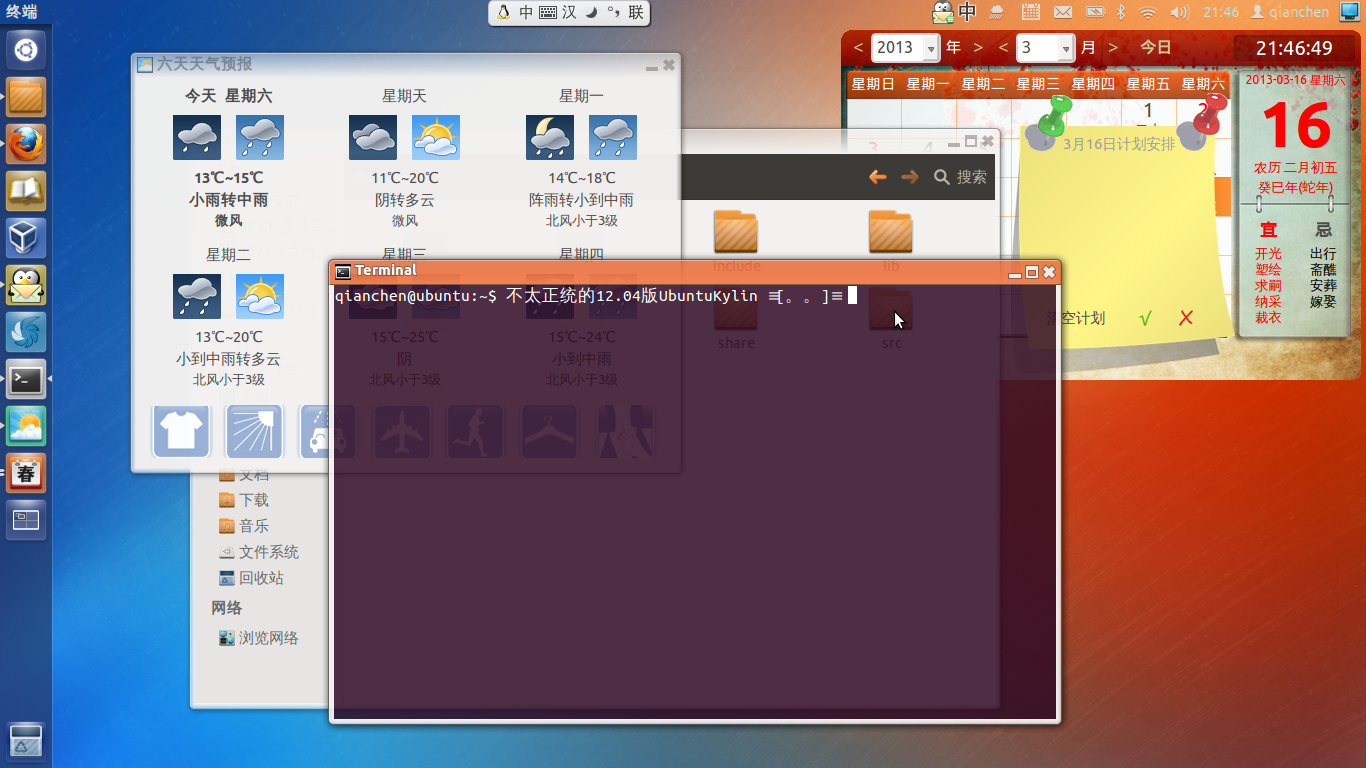Select date 1 in the calendar grid

(x=1148, y=110)
